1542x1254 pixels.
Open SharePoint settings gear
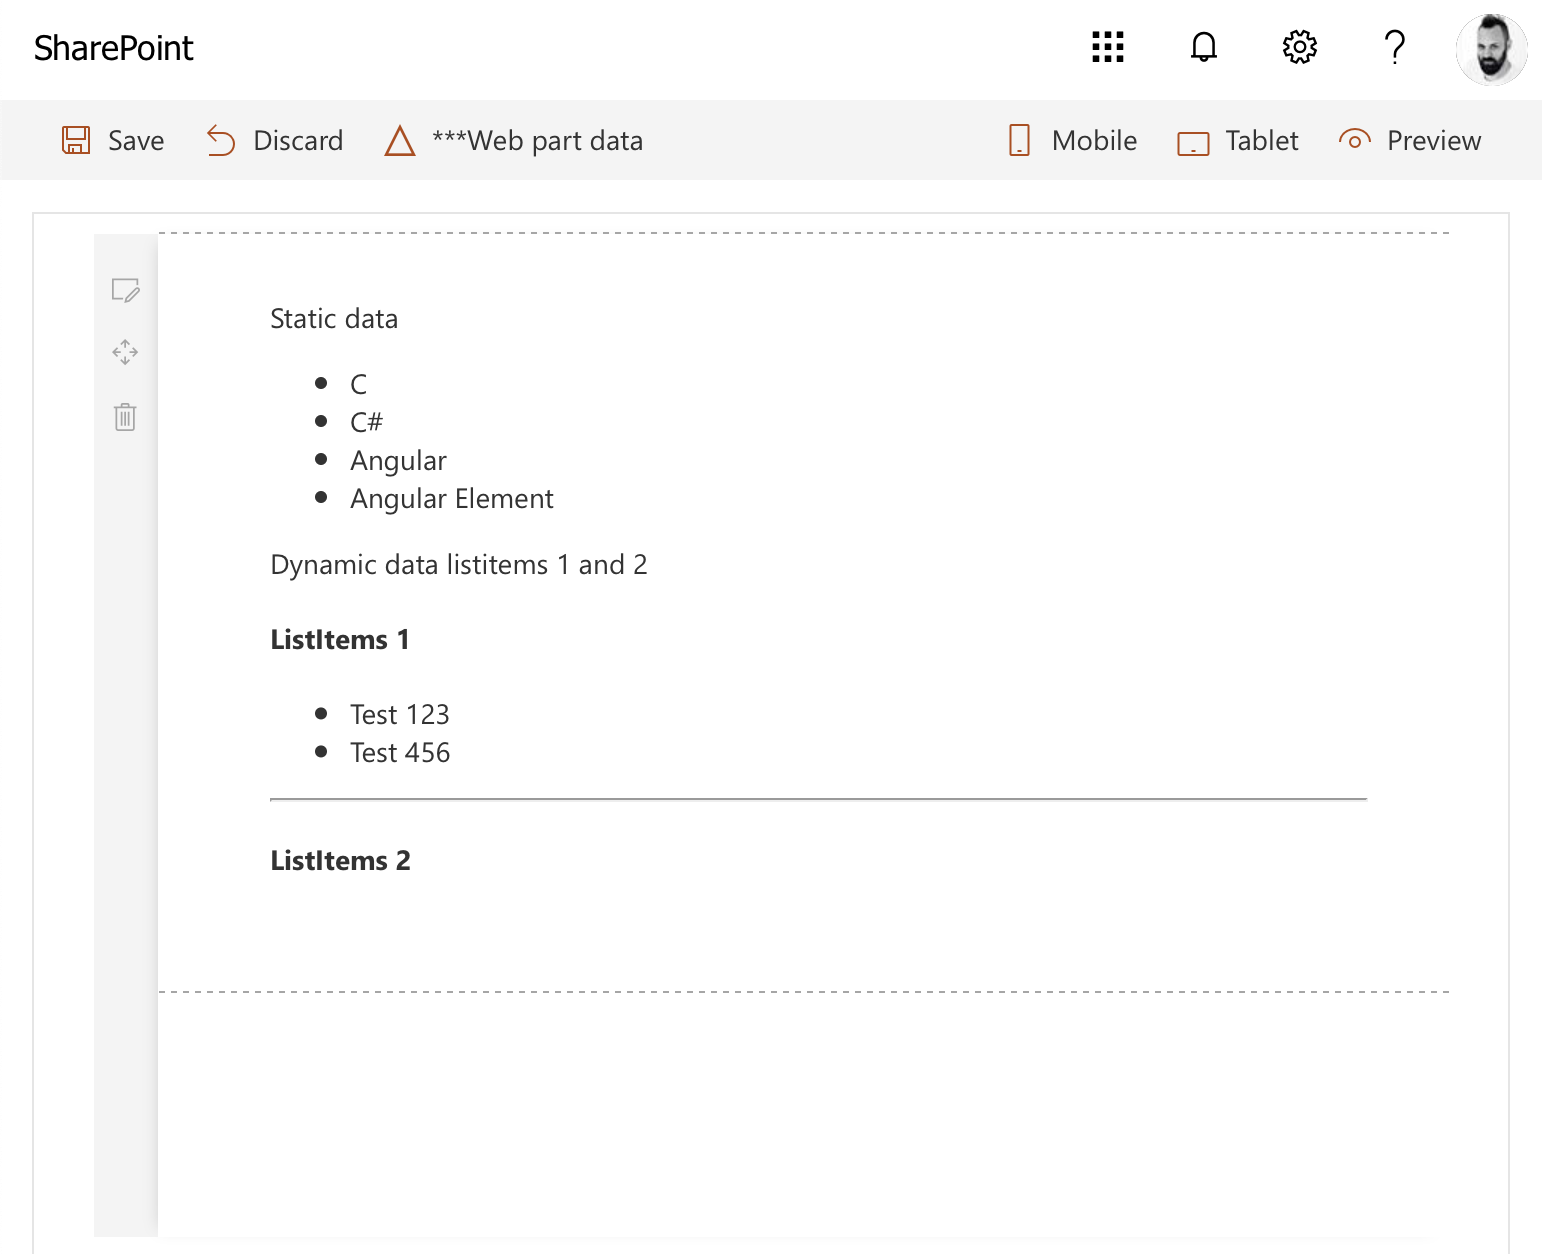point(1298,47)
